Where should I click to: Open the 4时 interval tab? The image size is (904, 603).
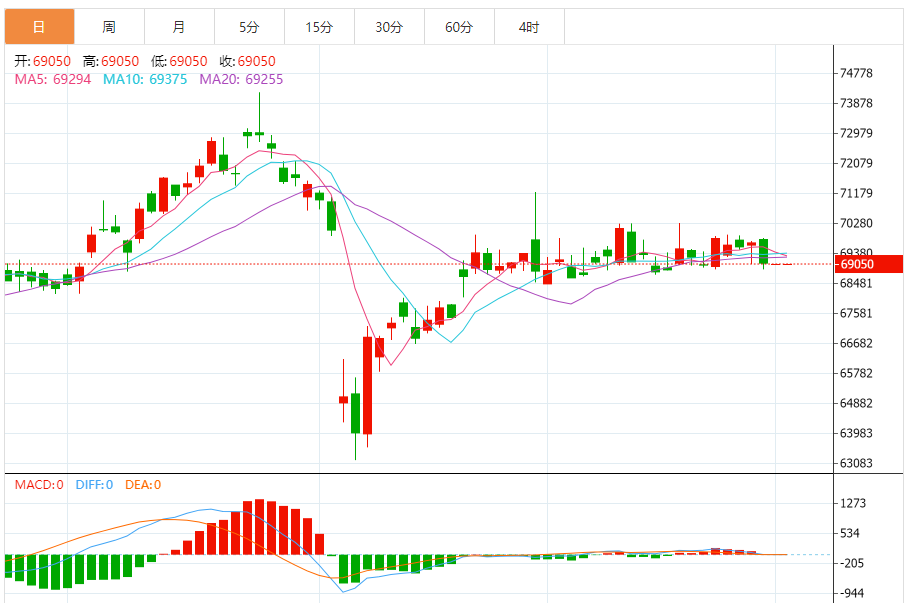pyautogui.click(x=529, y=27)
